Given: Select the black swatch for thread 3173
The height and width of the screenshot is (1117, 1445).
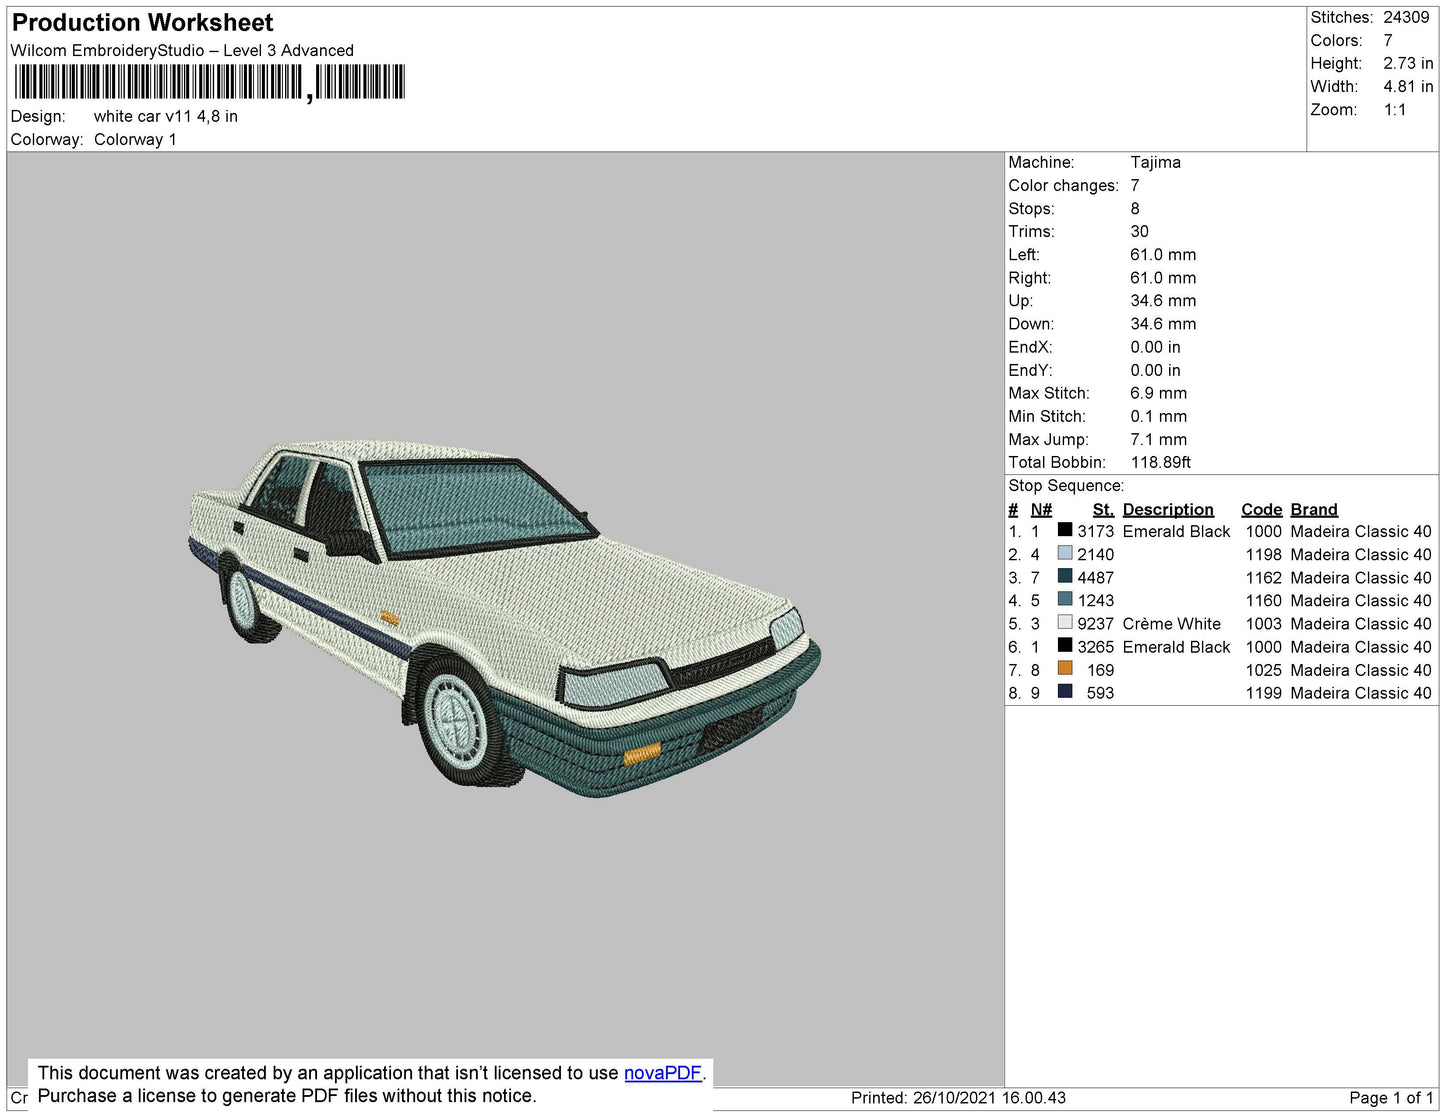Looking at the screenshot, I should pyautogui.click(x=1065, y=530).
